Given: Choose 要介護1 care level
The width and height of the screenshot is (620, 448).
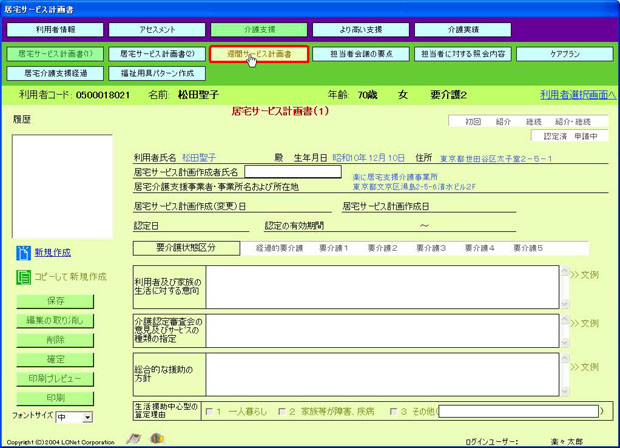Looking at the screenshot, I should coord(333,248).
